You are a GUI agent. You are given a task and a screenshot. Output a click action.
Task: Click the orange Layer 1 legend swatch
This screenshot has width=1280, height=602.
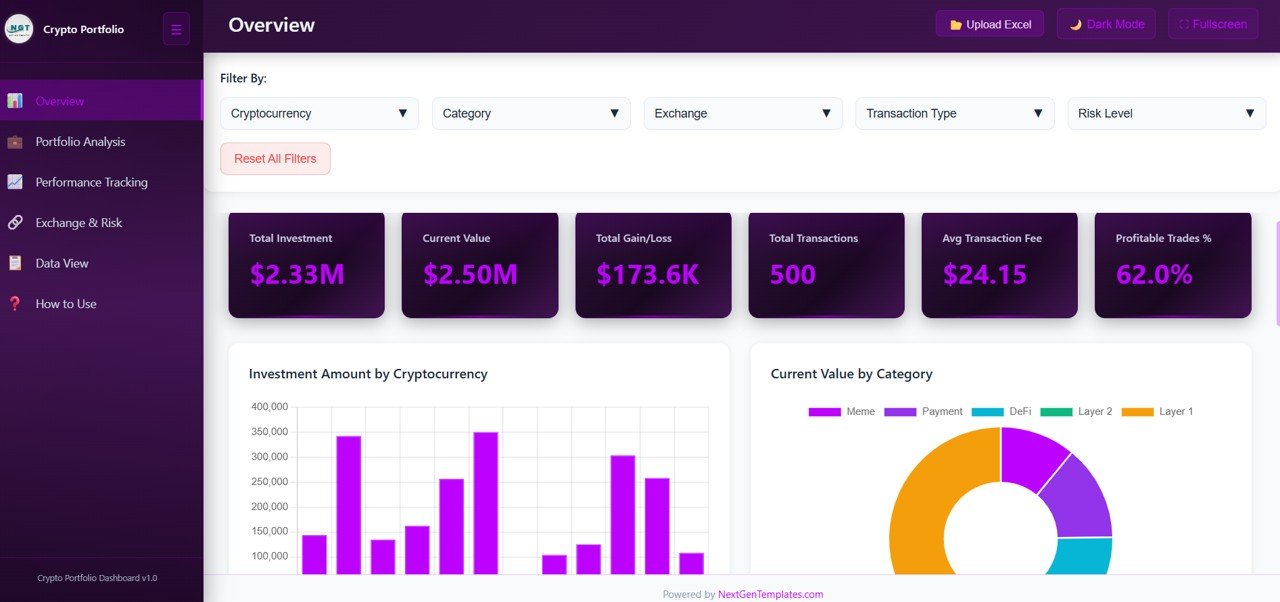pyautogui.click(x=1137, y=412)
